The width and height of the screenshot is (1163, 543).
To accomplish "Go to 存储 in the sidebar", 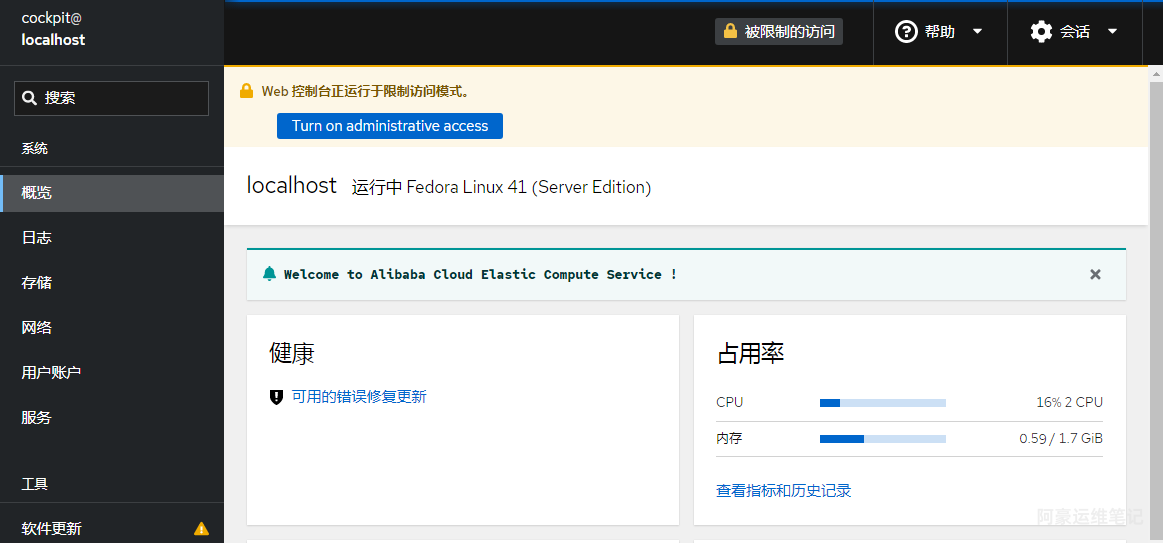I will tap(37, 283).
